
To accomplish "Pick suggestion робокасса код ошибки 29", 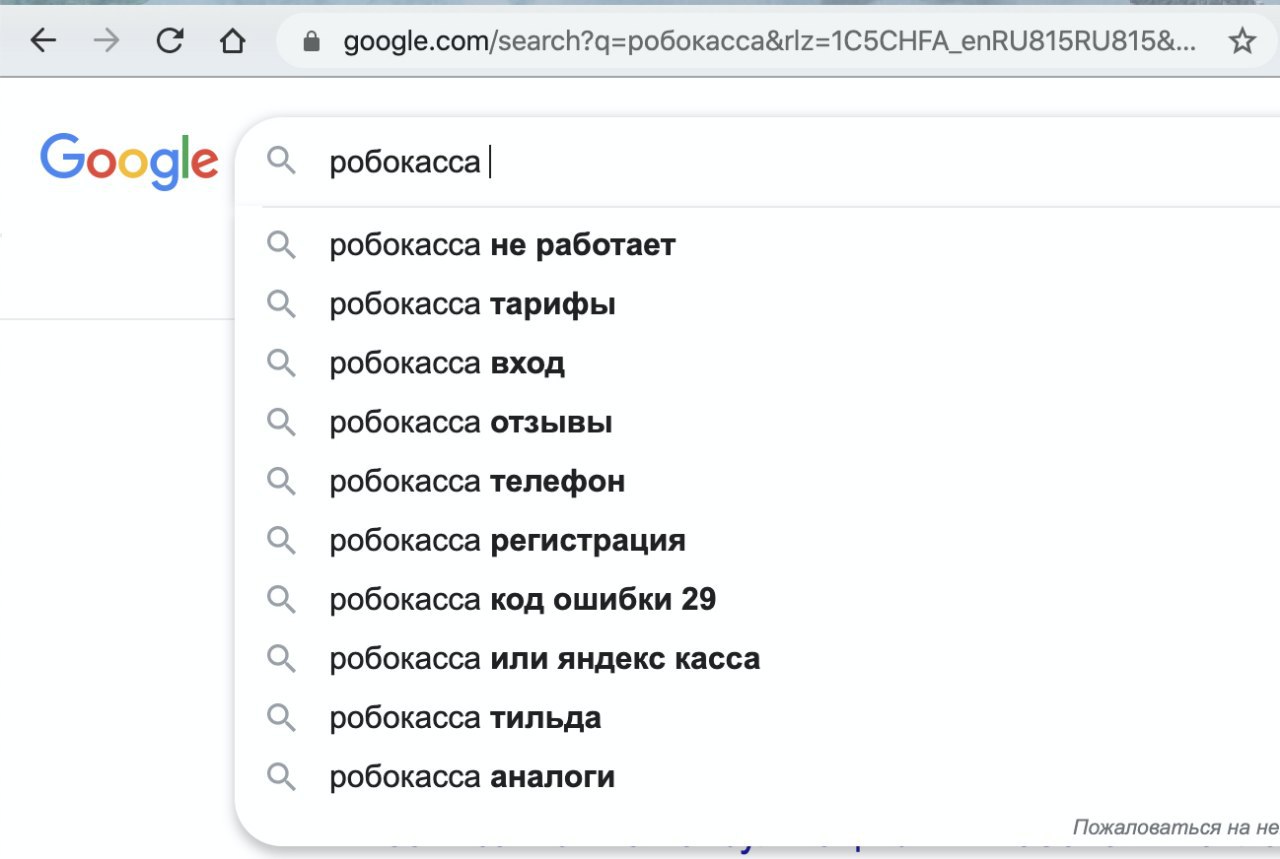I will pyautogui.click(x=757, y=600).
